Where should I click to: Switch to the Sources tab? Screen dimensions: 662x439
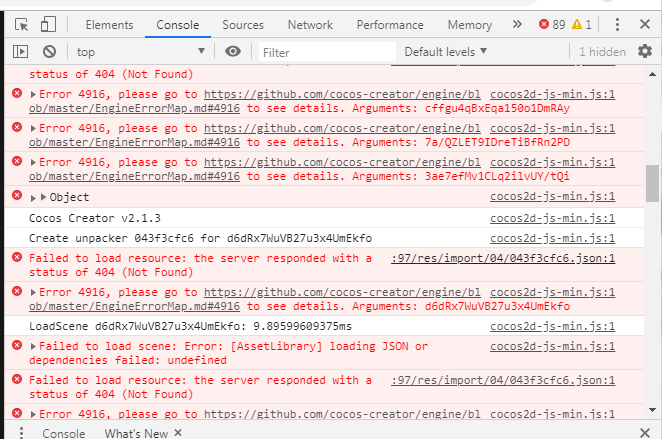click(243, 25)
